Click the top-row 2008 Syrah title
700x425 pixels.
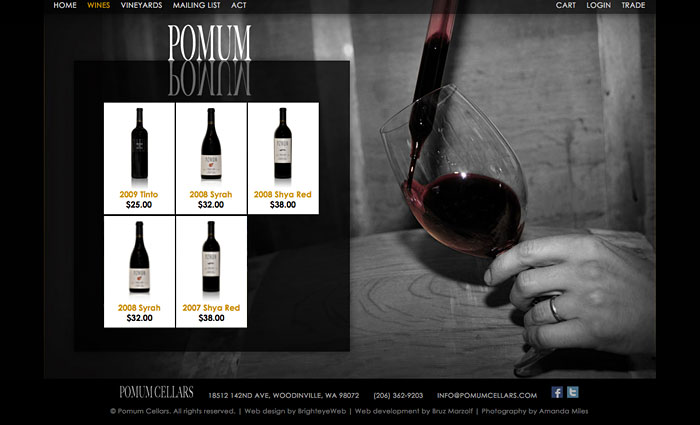pos(211,194)
